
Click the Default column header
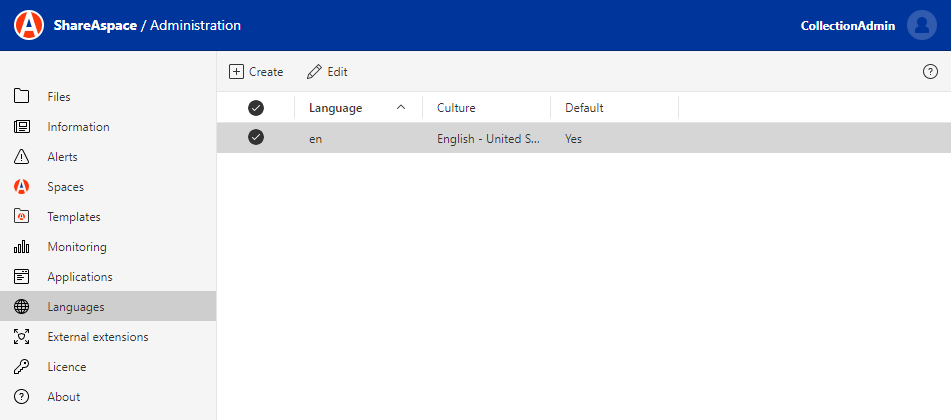[x=584, y=108]
